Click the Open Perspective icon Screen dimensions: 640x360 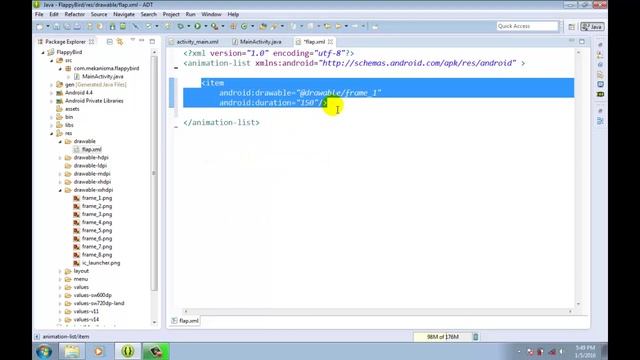571,27
